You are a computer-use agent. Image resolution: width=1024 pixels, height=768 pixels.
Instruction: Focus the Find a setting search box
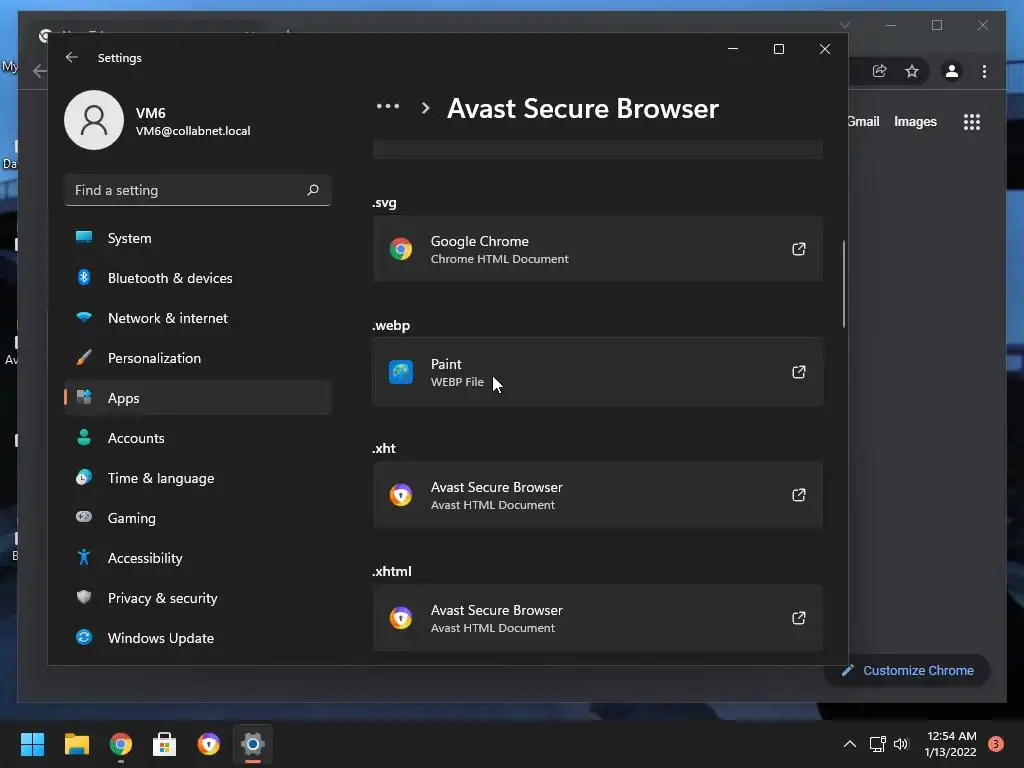coord(198,190)
